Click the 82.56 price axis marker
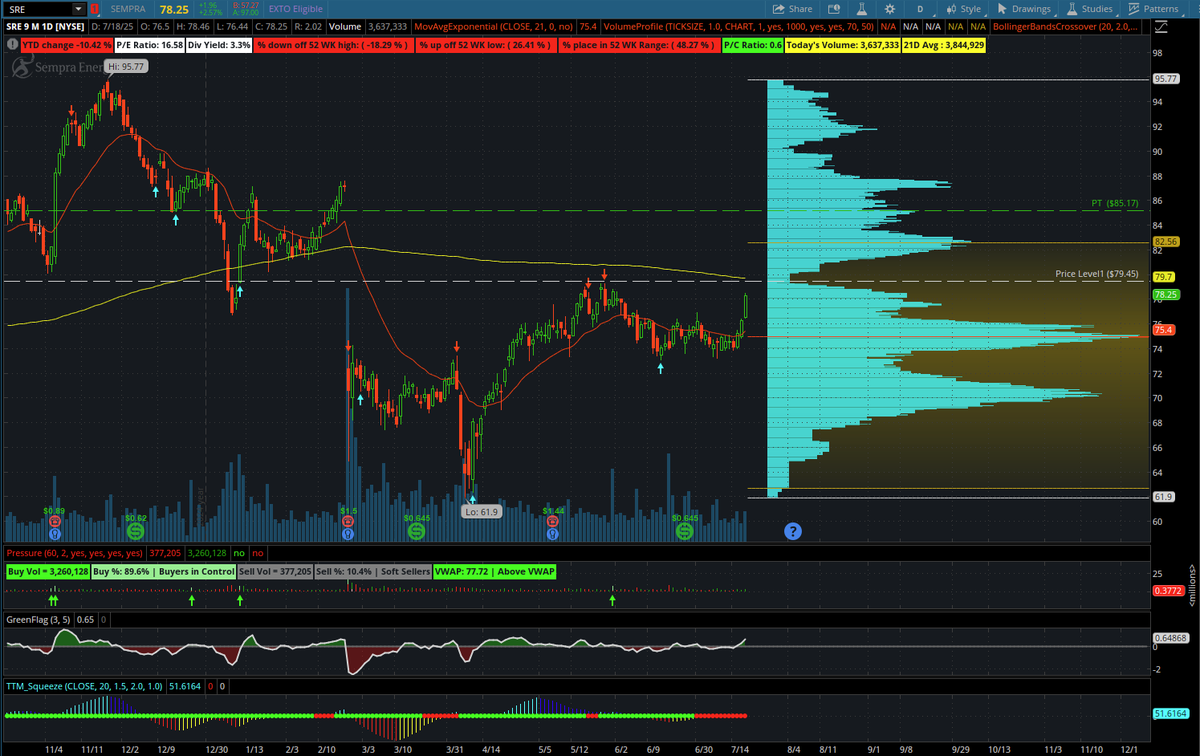The height and width of the screenshot is (756, 1200). 1165,242
